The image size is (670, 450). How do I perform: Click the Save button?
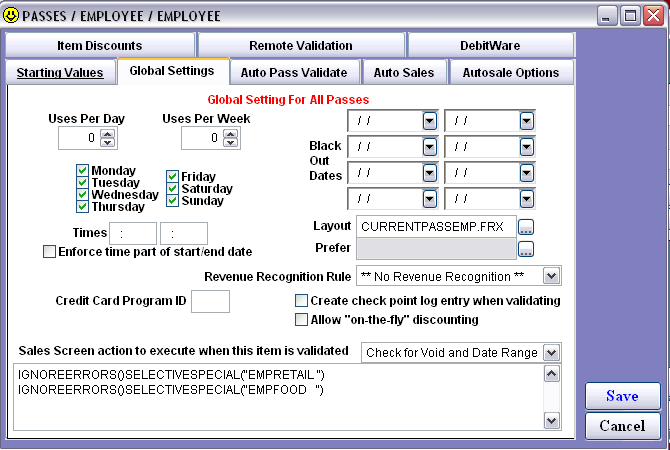point(623,396)
